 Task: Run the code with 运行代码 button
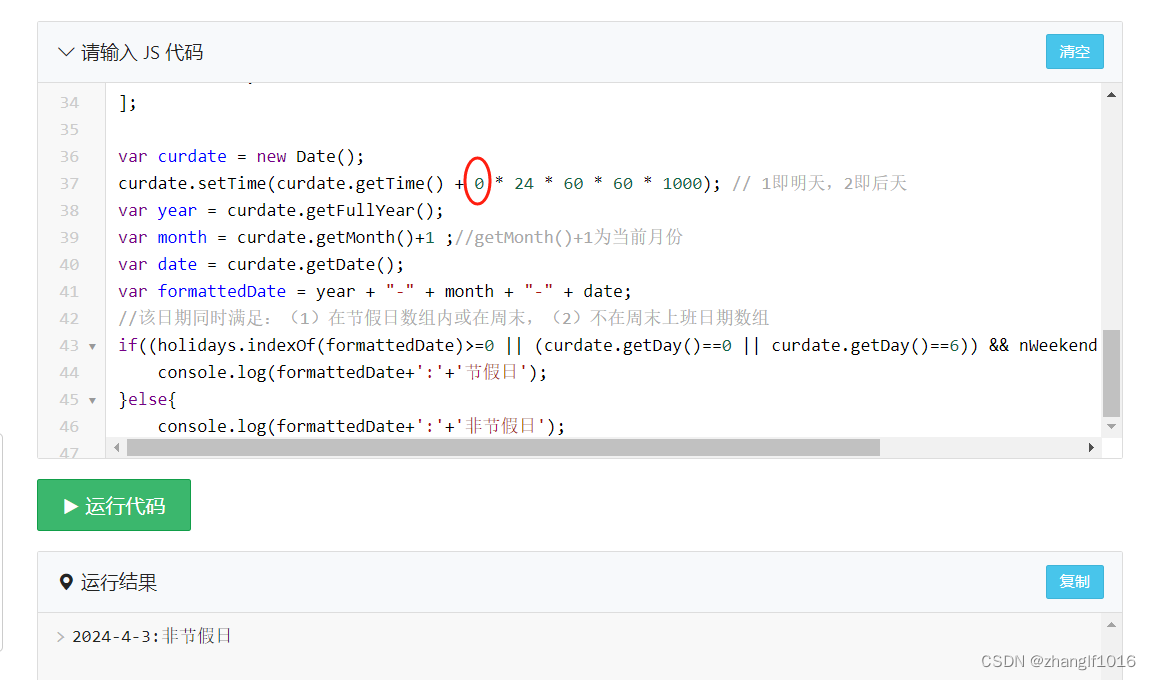tap(114, 505)
